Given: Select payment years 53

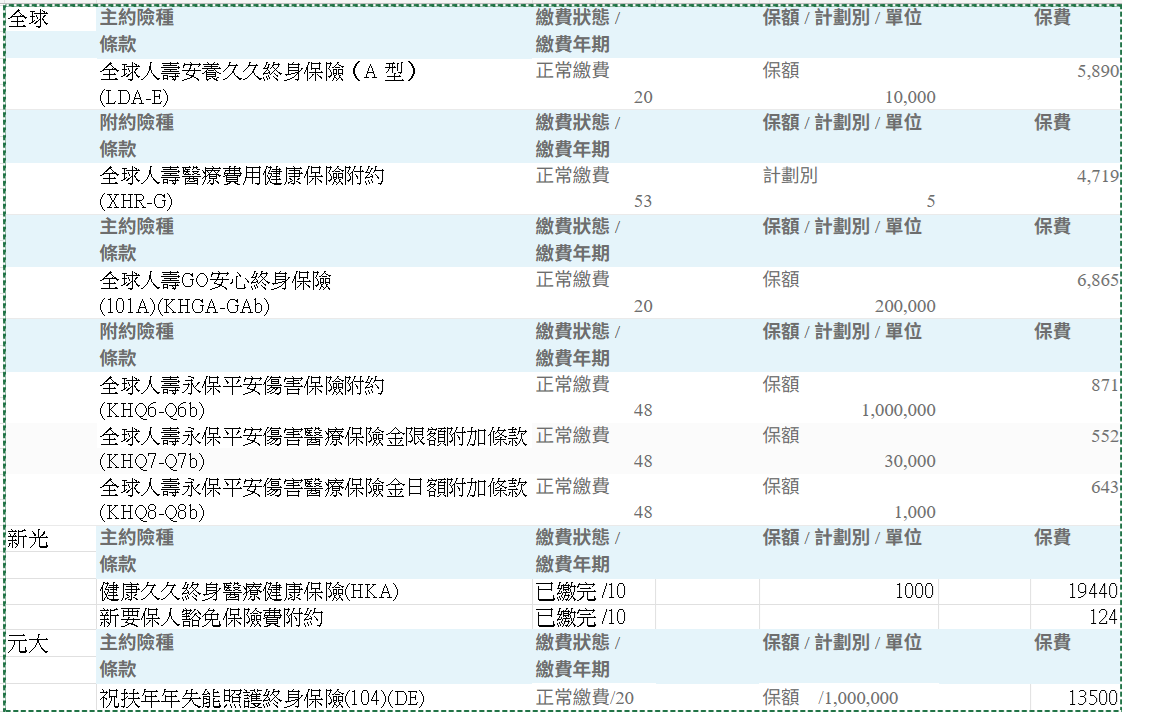Looking at the screenshot, I should click(643, 201).
